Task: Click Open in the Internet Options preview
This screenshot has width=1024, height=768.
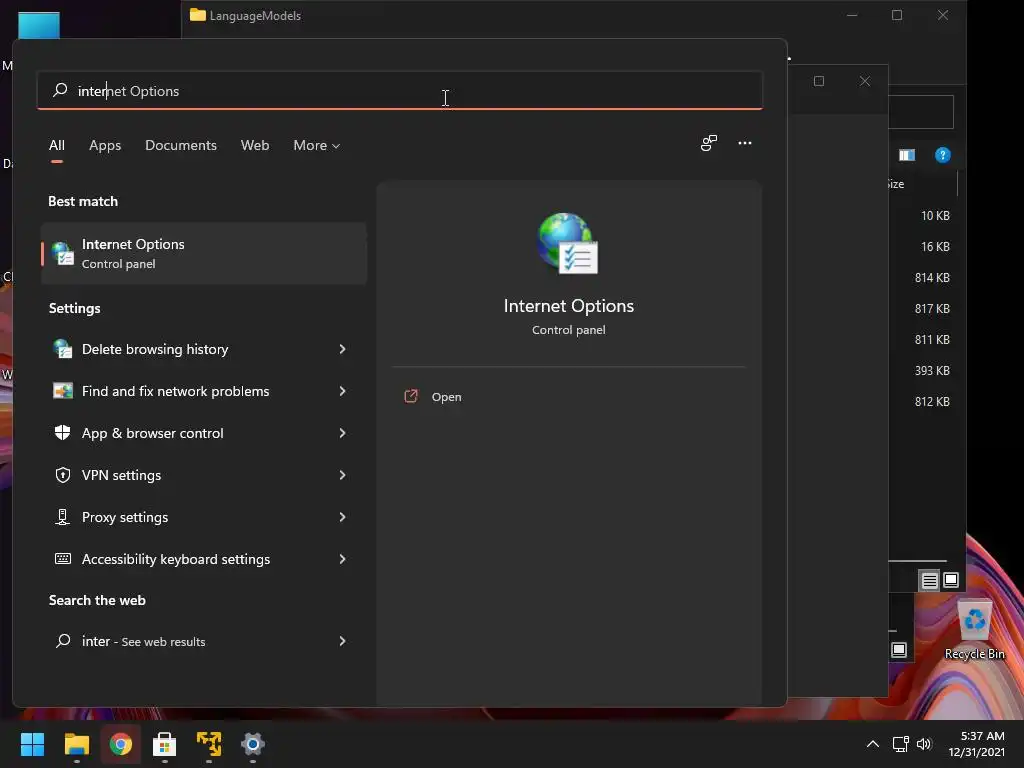Action: point(447,397)
